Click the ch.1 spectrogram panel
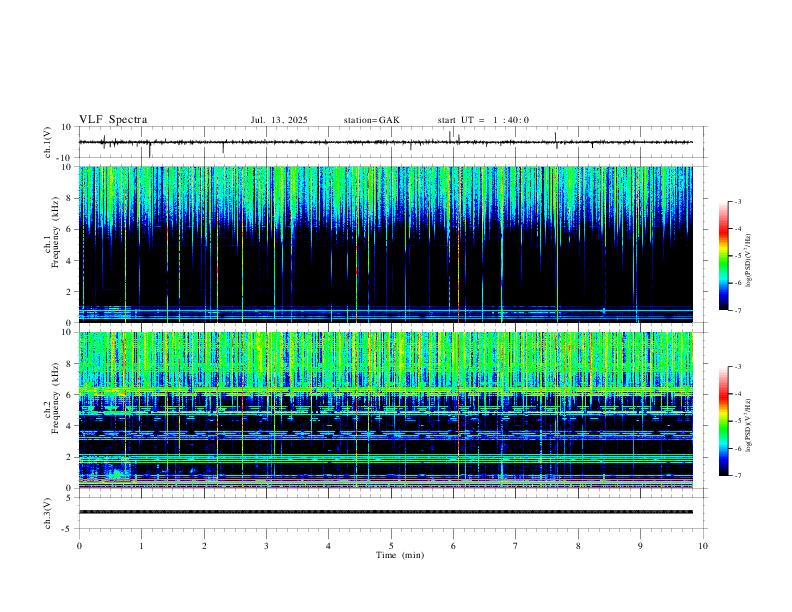The height and width of the screenshot is (612, 792). click(385, 244)
